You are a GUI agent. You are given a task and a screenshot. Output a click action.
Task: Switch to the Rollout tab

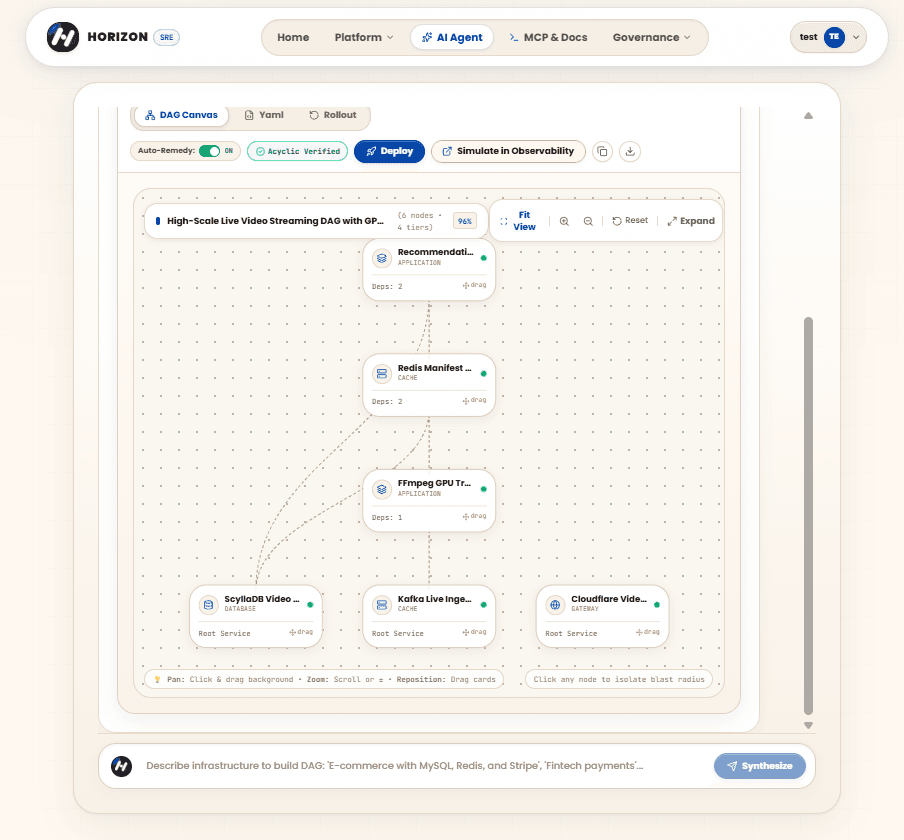click(x=333, y=115)
